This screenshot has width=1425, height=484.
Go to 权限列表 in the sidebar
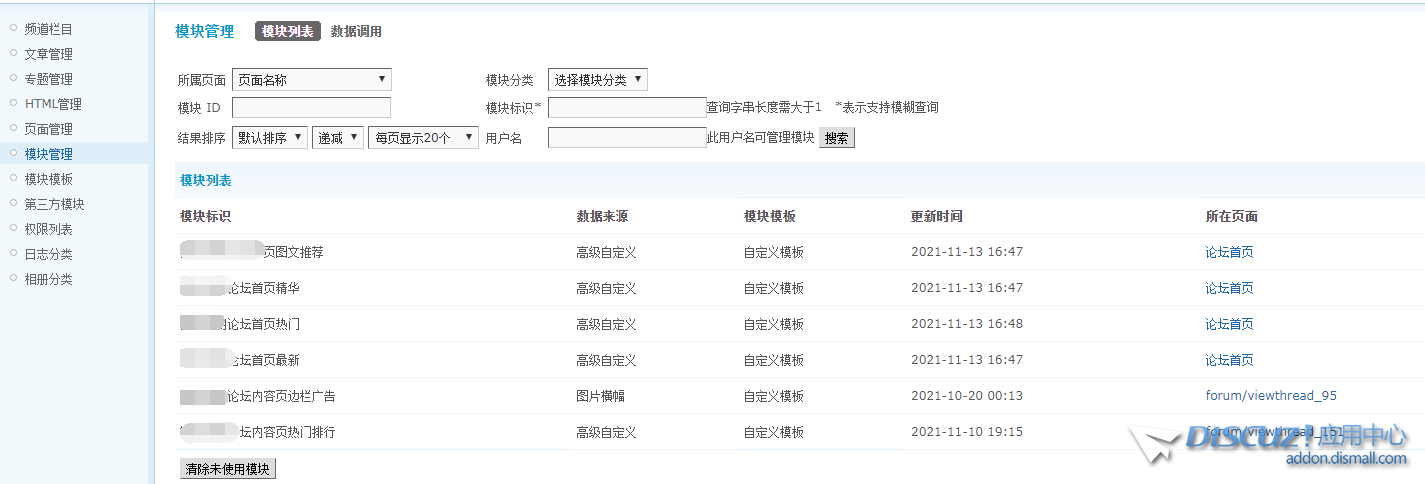tap(48, 229)
